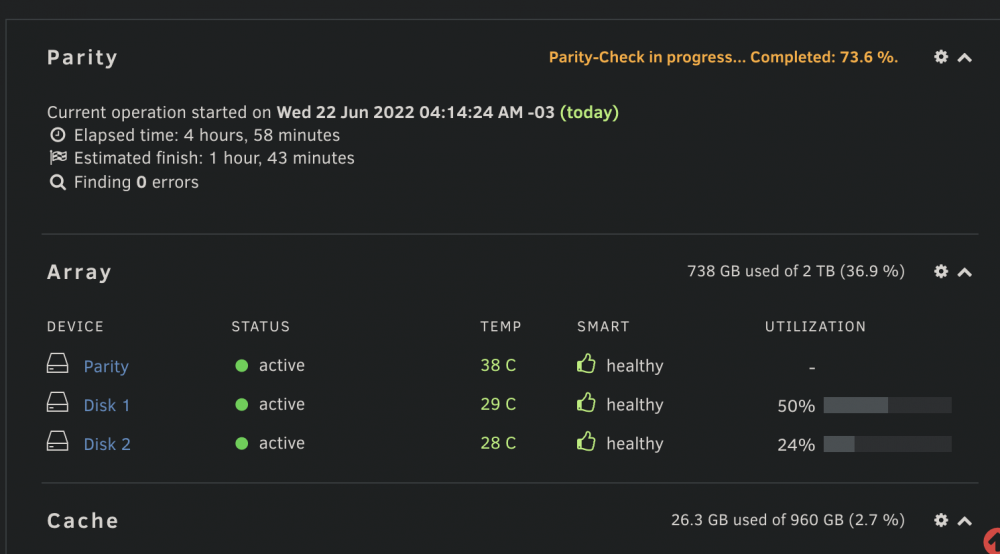Click the green status dot for Disk 2

242,444
